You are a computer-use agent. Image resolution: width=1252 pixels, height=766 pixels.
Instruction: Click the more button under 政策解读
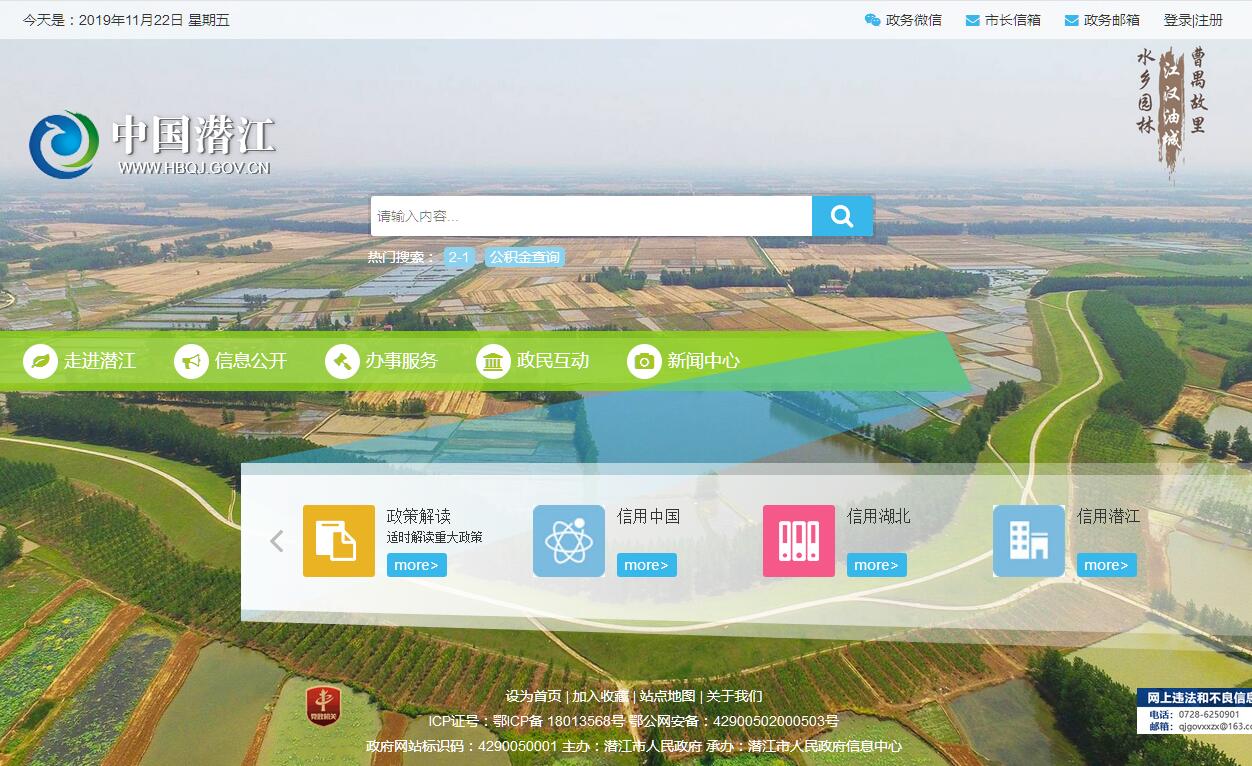click(x=416, y=565)
